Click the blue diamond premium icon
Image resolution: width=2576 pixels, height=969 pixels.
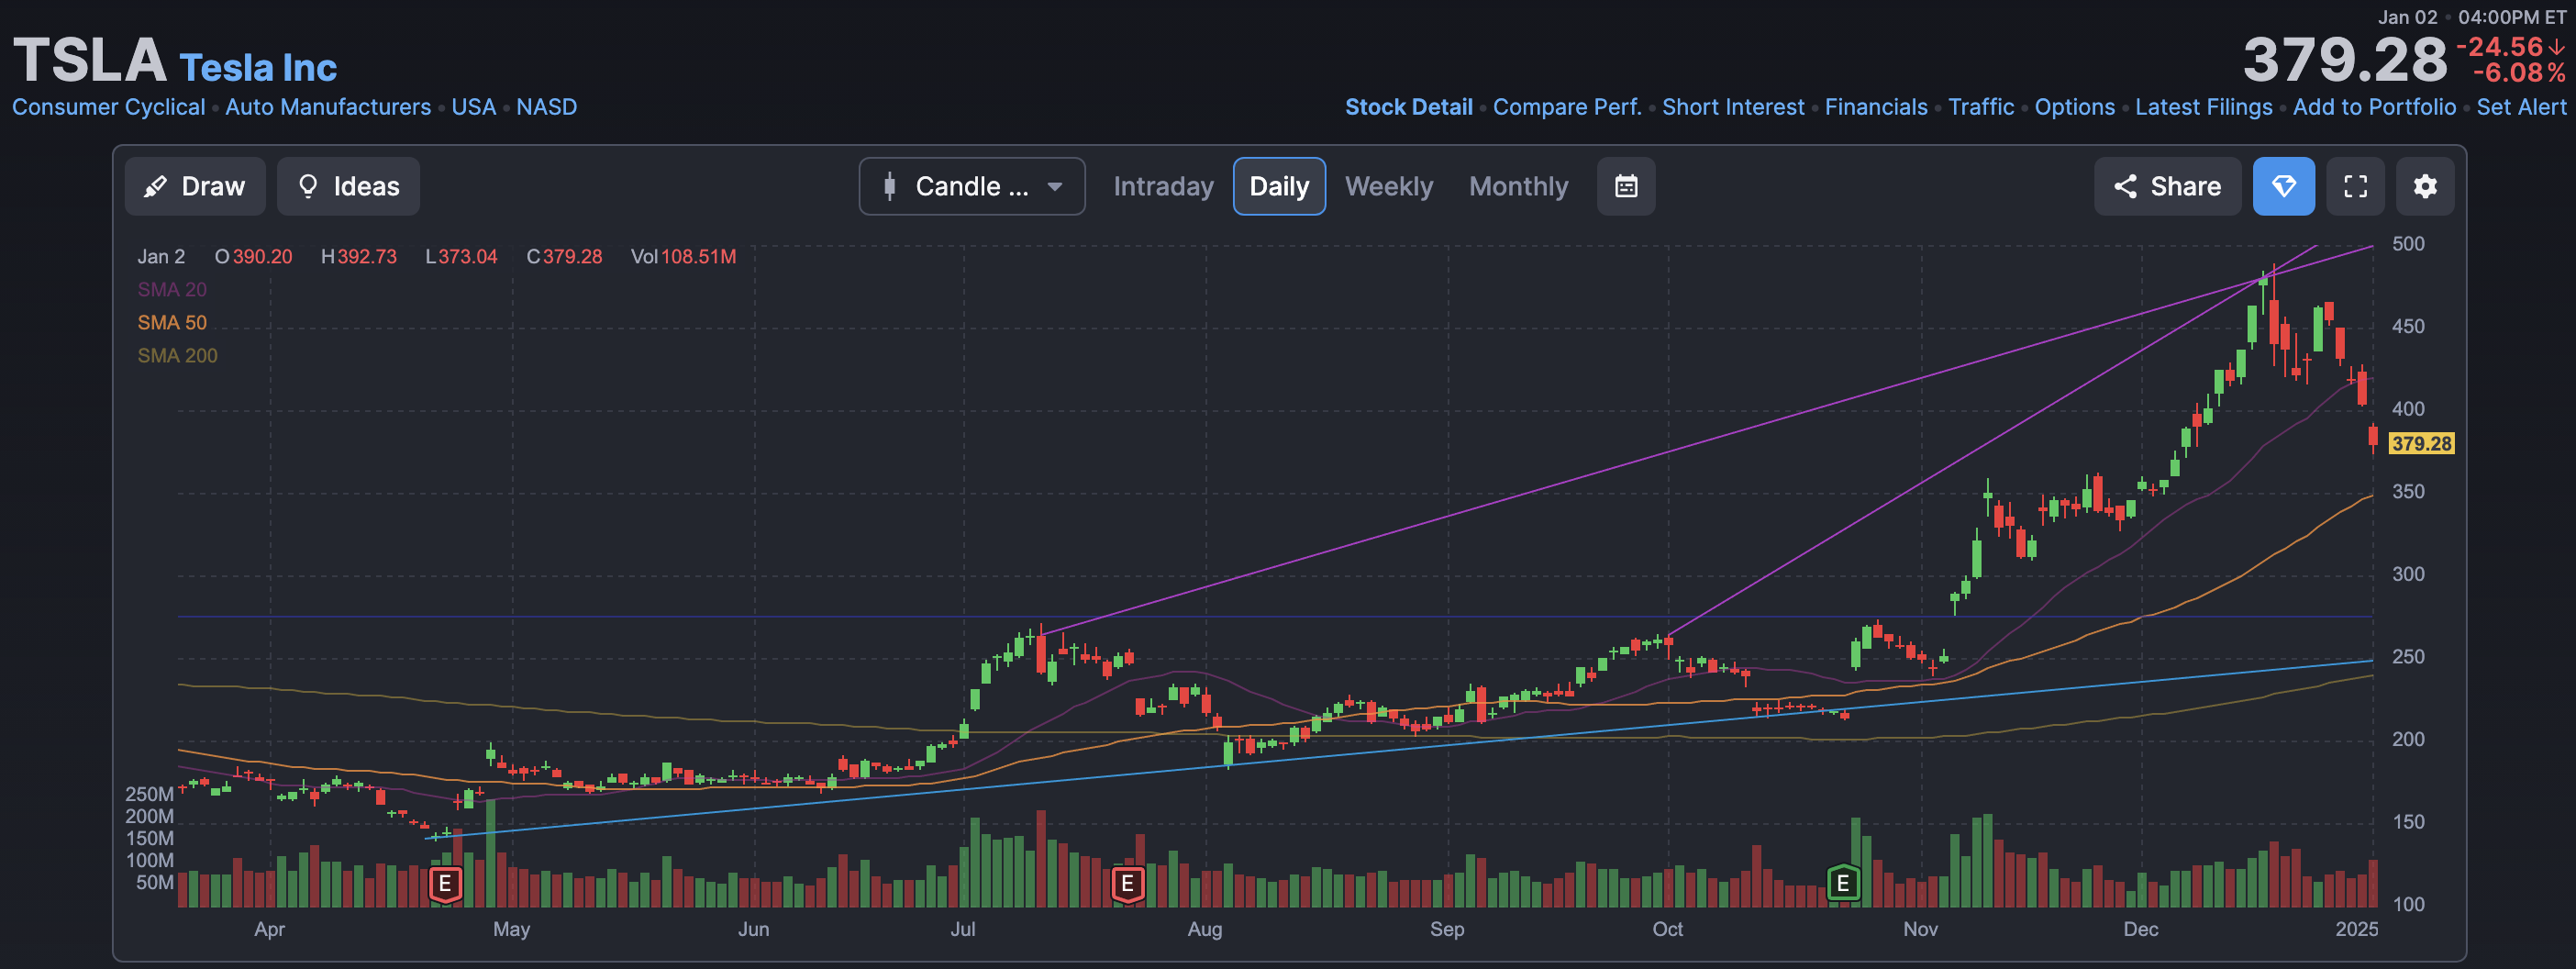[2284, 186]
